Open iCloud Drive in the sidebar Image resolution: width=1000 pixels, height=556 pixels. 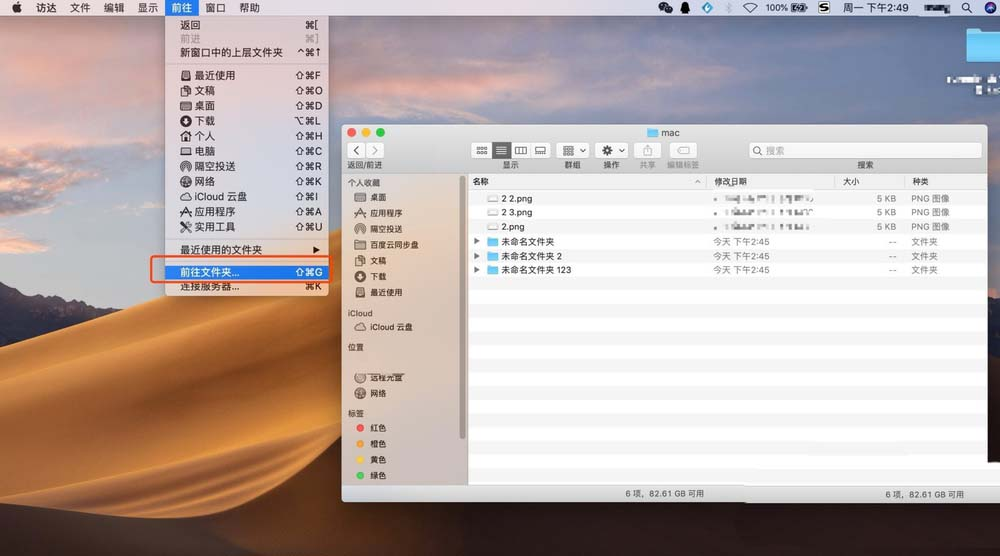pyautogui.click(x=390, y=327)
